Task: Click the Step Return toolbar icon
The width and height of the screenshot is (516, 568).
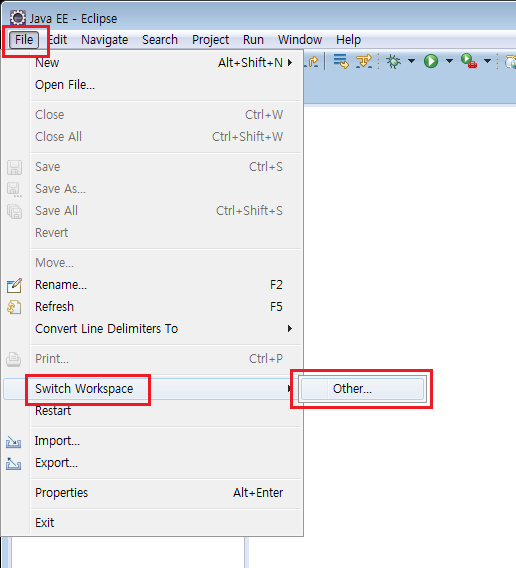Action: coord(313,62)
